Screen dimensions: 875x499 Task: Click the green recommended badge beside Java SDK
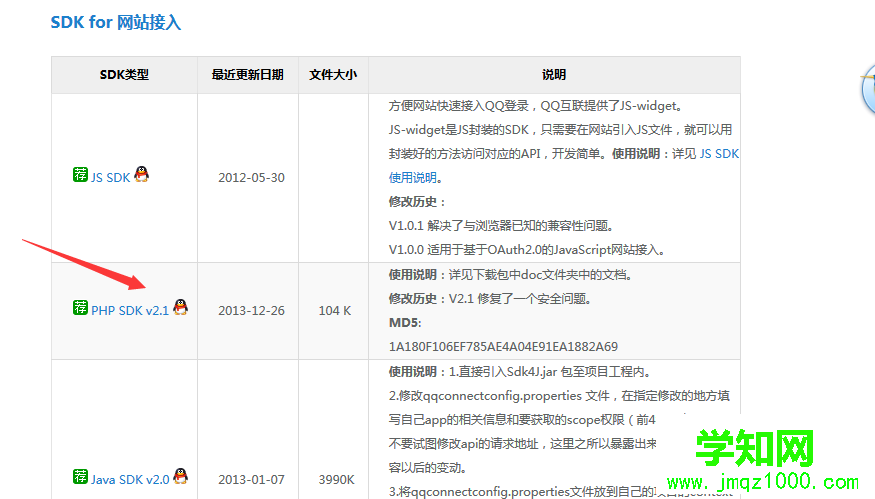point(80,476)
